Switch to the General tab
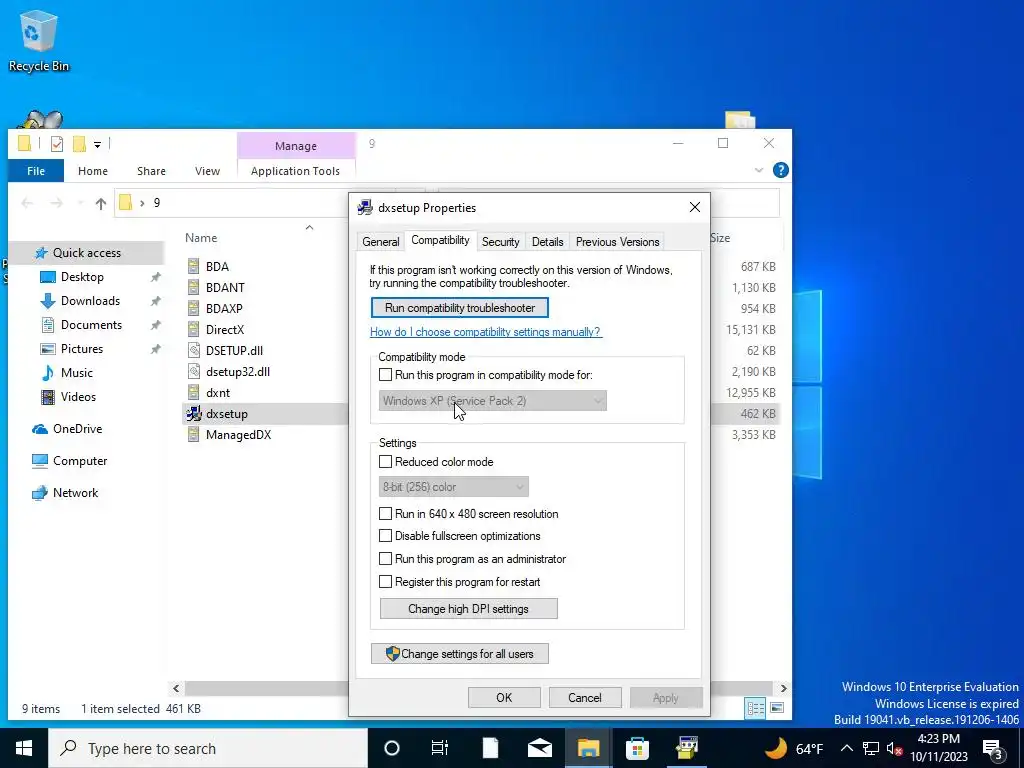The image size is (1024, 768). 381,242
